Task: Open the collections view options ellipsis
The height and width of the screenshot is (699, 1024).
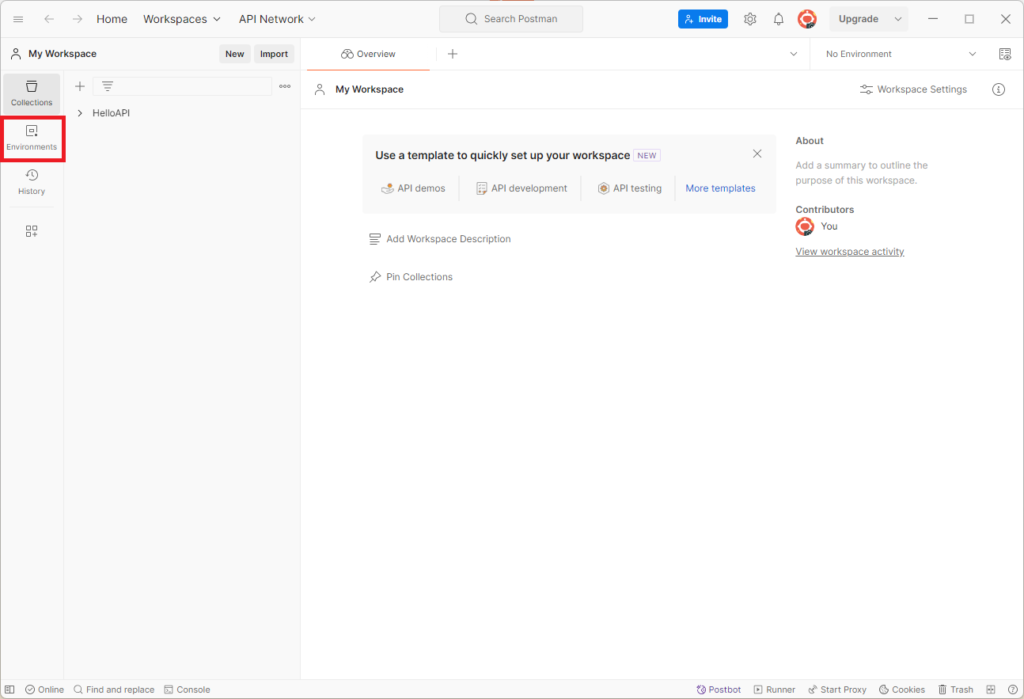Action: point(285,86)
